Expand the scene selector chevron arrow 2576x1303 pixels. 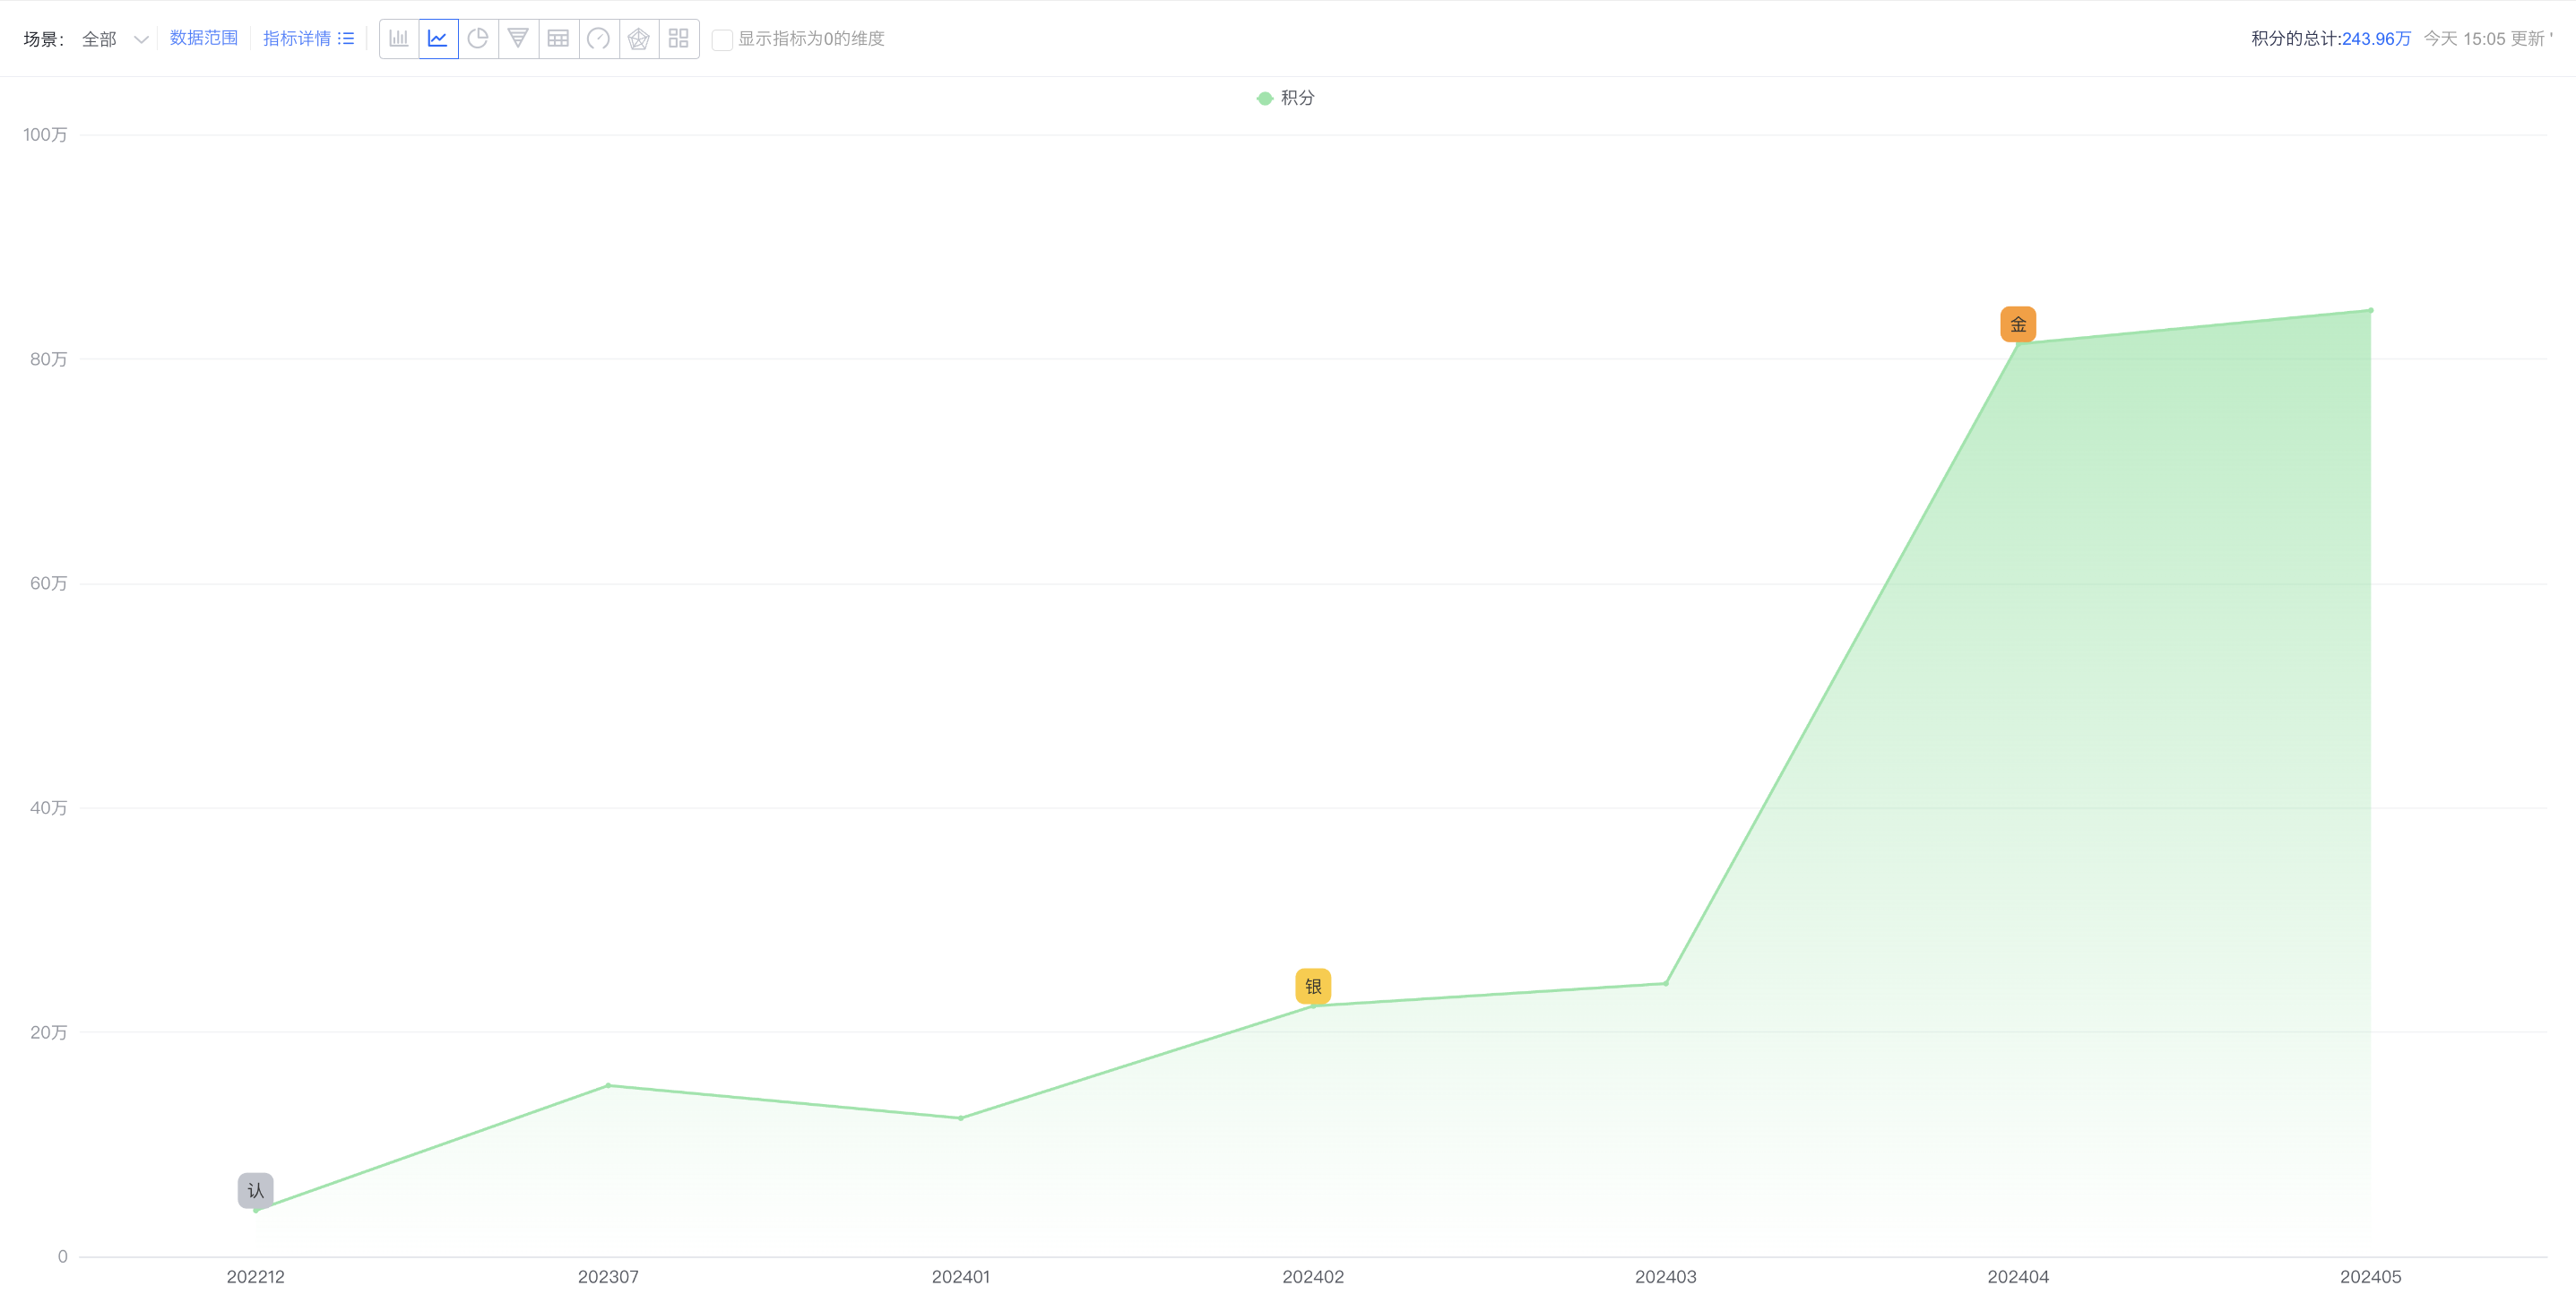pyautogui.click(x=141, y=40)
